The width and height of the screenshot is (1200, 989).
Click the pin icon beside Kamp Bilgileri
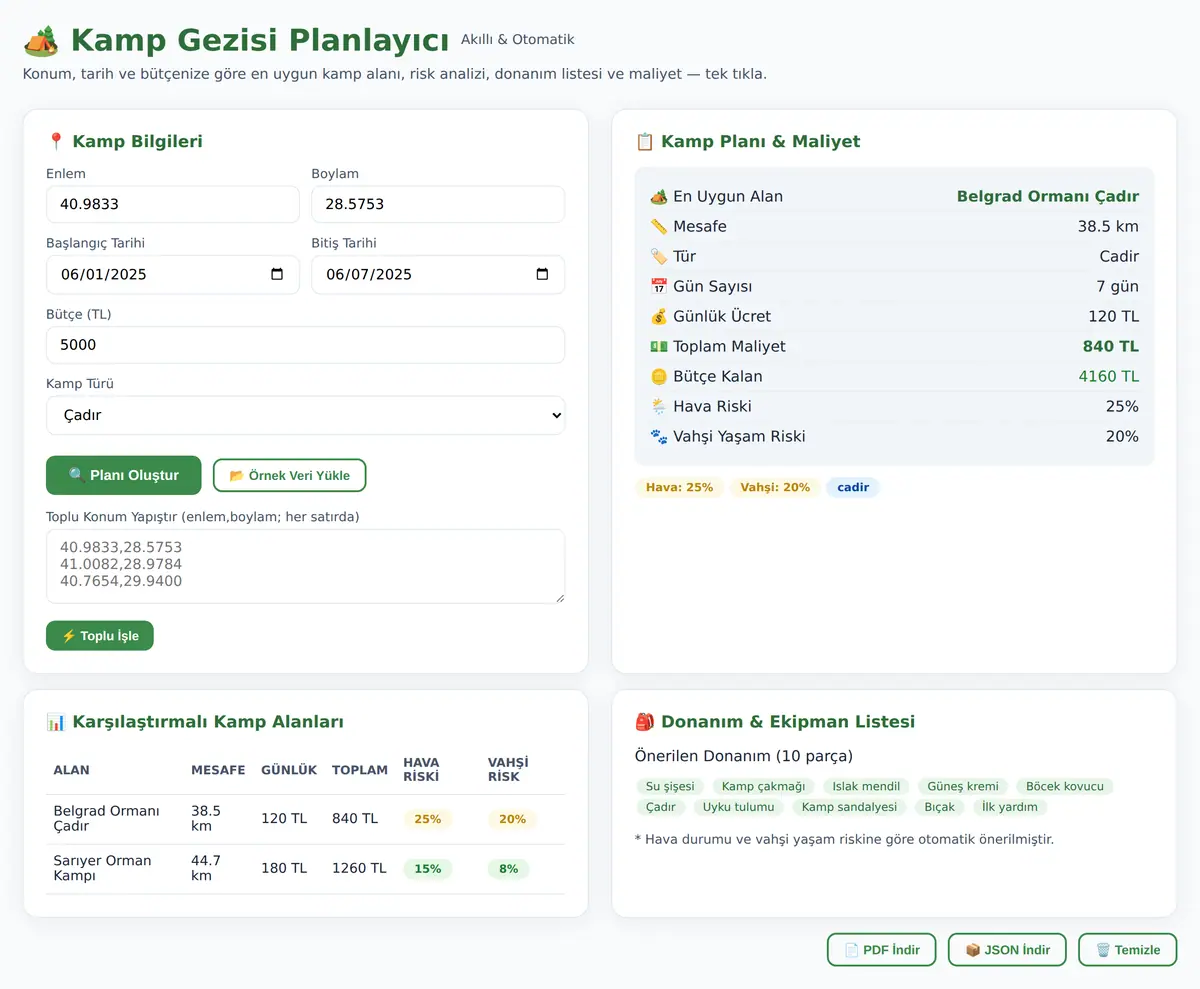(56, 142)
